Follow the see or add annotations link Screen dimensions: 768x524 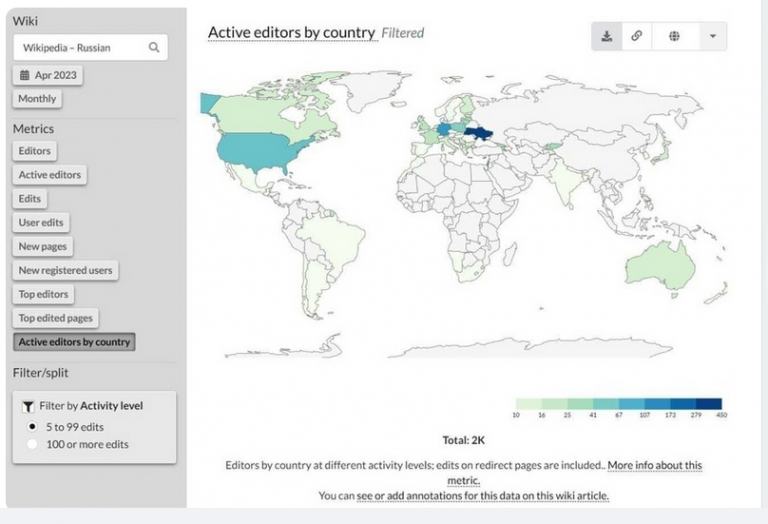point(483,495)
